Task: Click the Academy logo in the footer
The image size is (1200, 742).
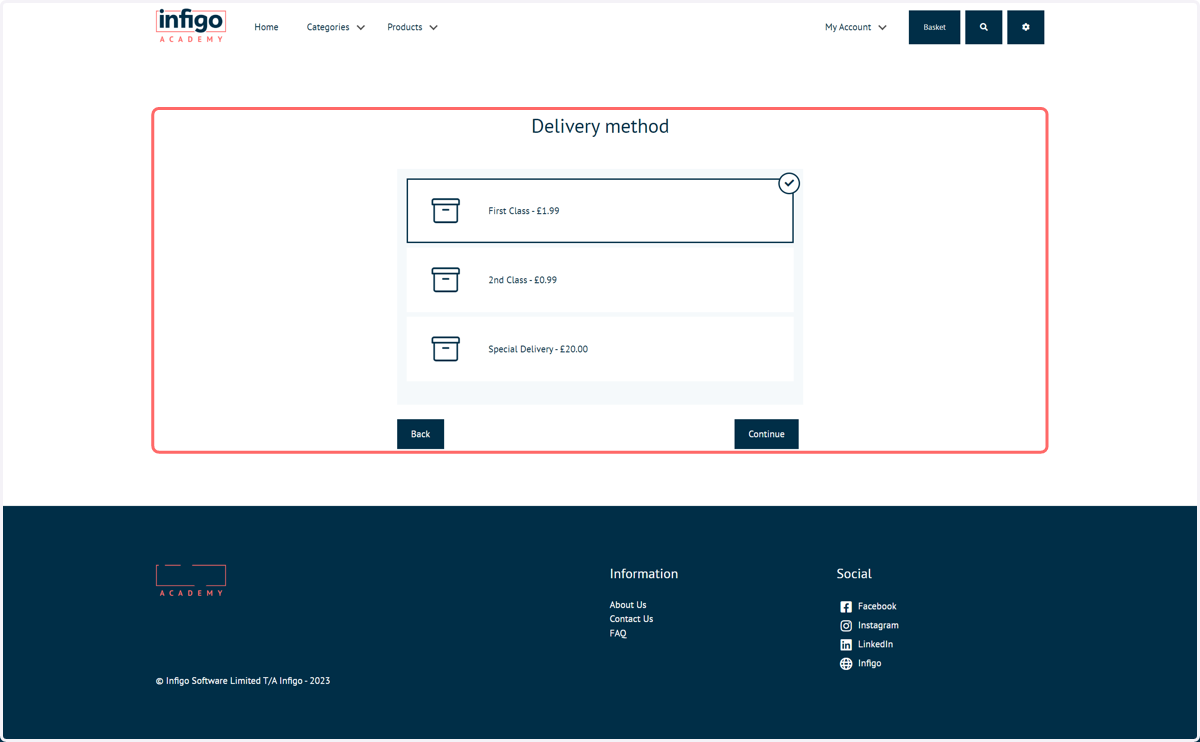Action: click(191, 581)
